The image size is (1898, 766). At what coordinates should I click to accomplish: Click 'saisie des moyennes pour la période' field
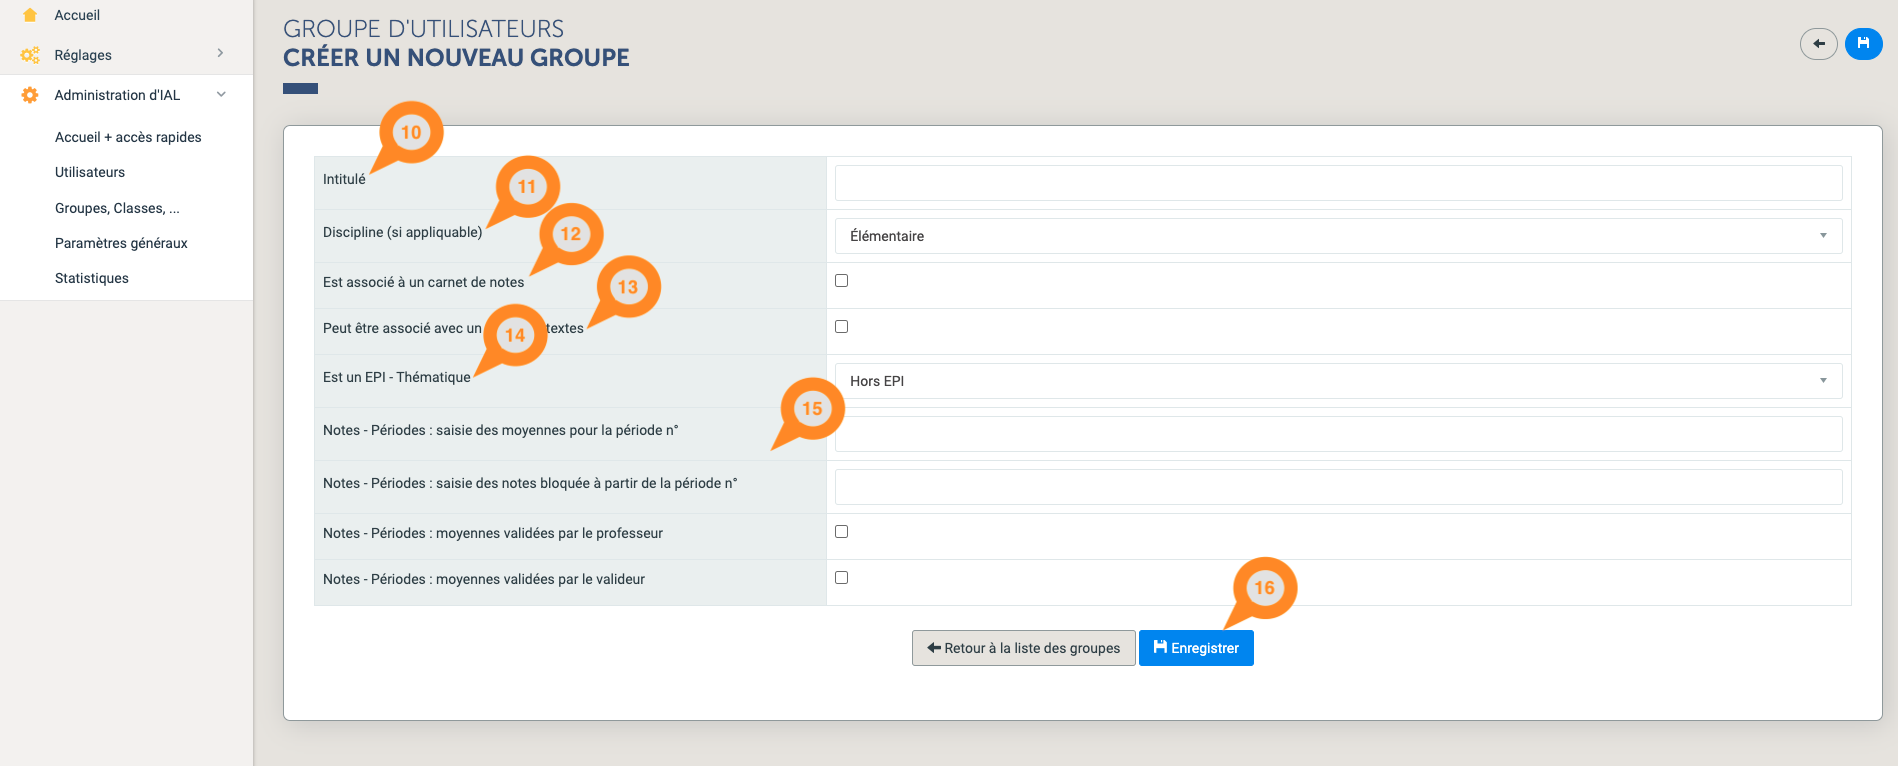click(x=1338, y=434)
